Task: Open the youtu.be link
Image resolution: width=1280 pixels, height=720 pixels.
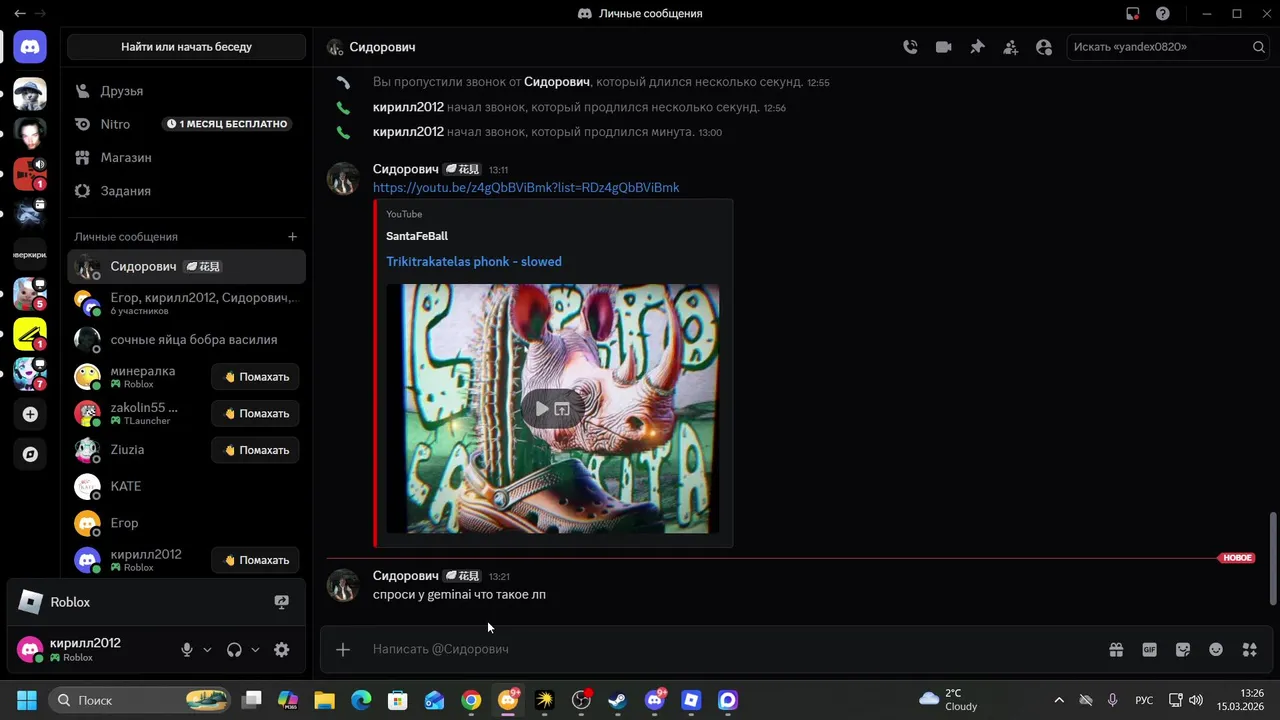Action: (x=526, y=188)
